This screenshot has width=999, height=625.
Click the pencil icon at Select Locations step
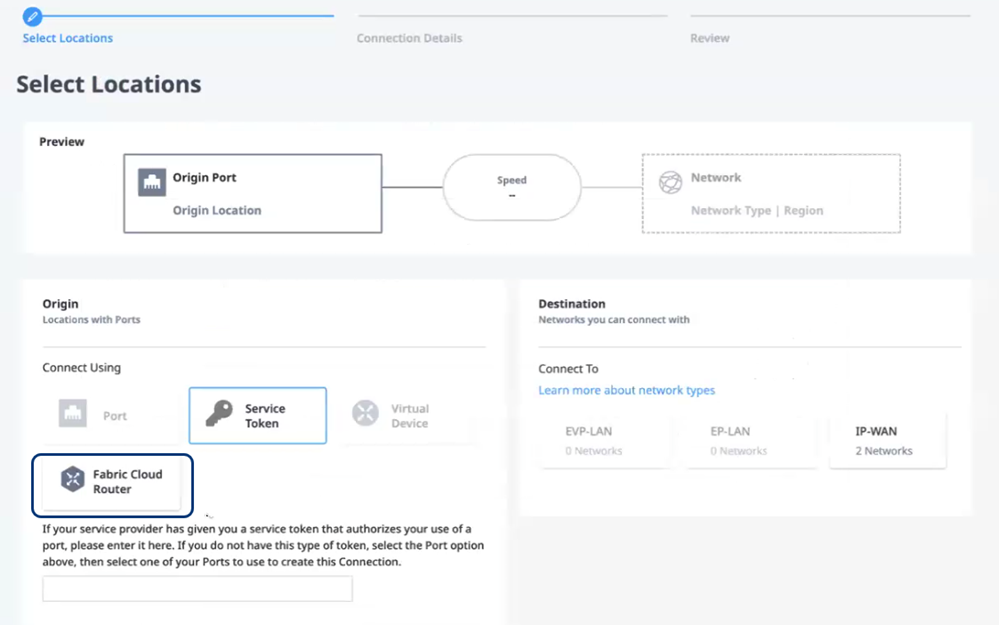(32, 17)
